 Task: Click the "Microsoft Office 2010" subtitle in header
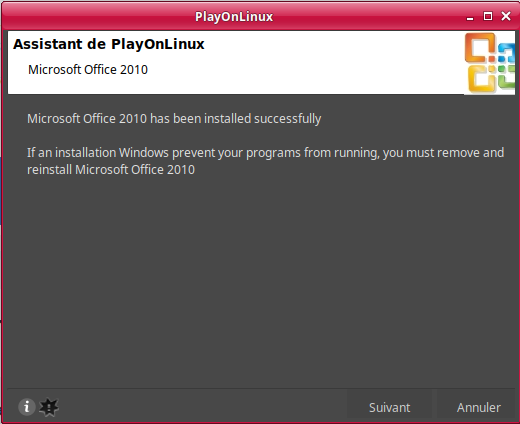[x=88, y=70]
